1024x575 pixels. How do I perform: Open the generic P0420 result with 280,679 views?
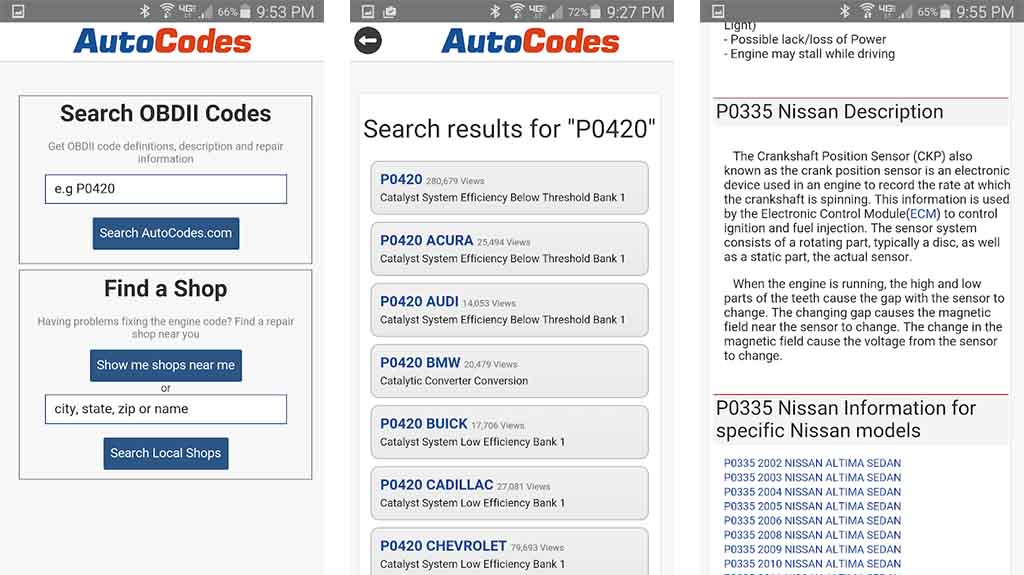pos(509,188)
